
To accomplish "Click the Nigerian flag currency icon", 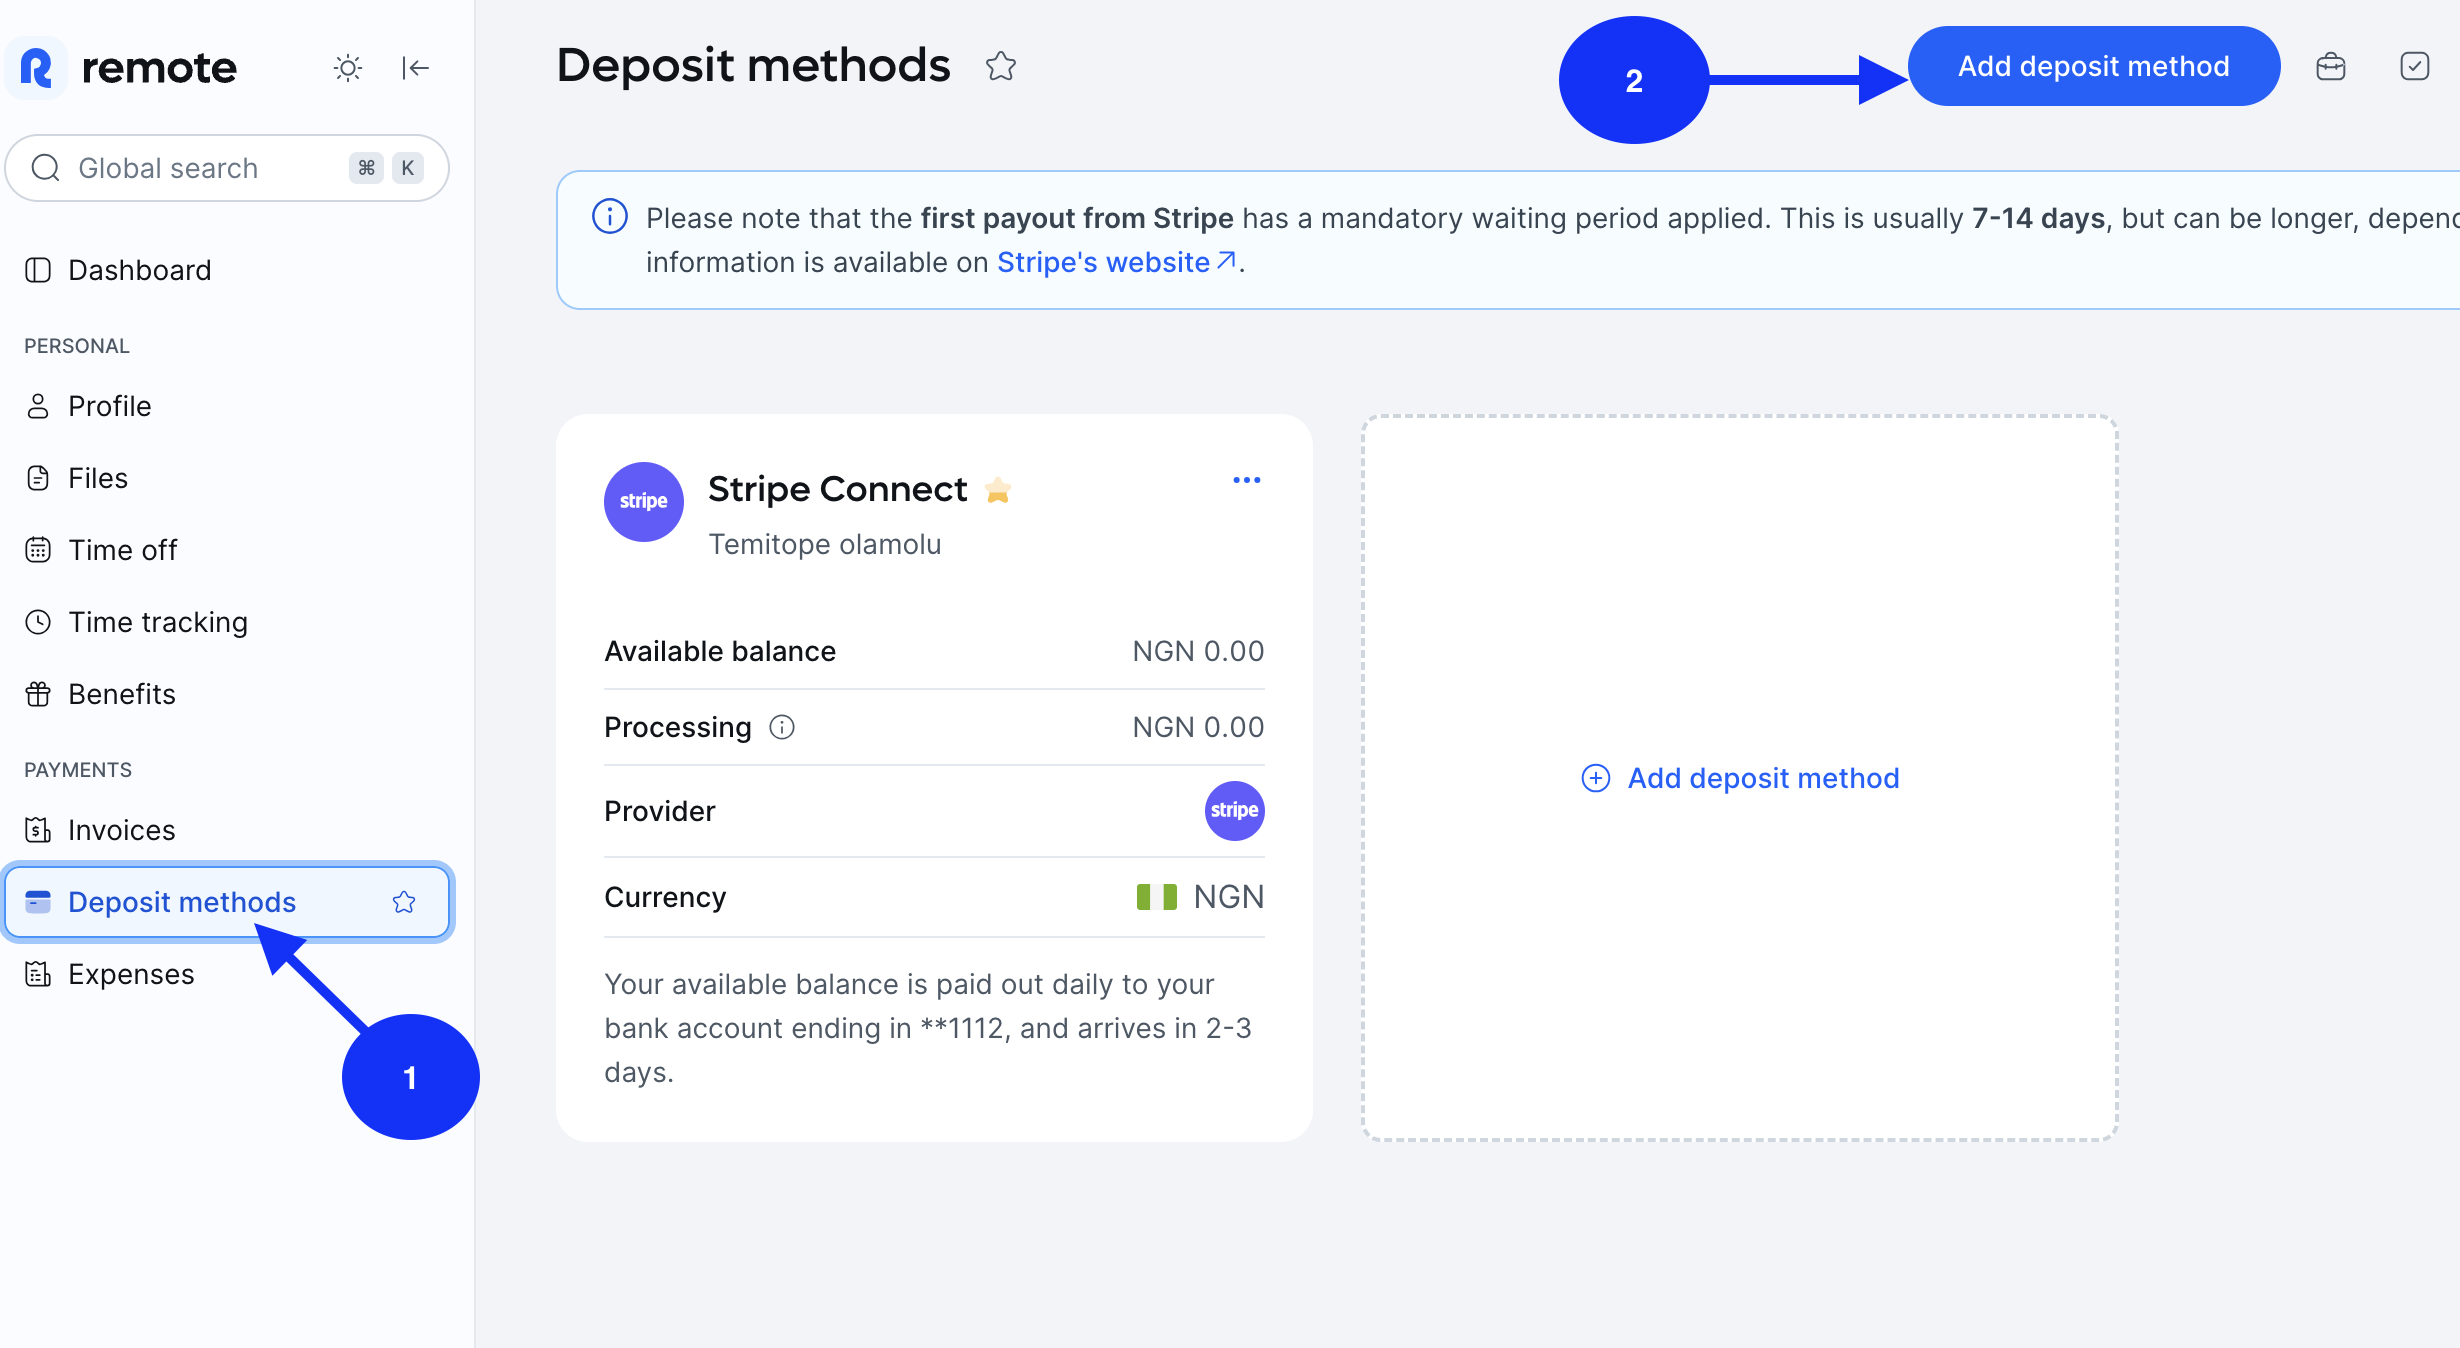I will pyautogui.click(x=1157, y=897).
